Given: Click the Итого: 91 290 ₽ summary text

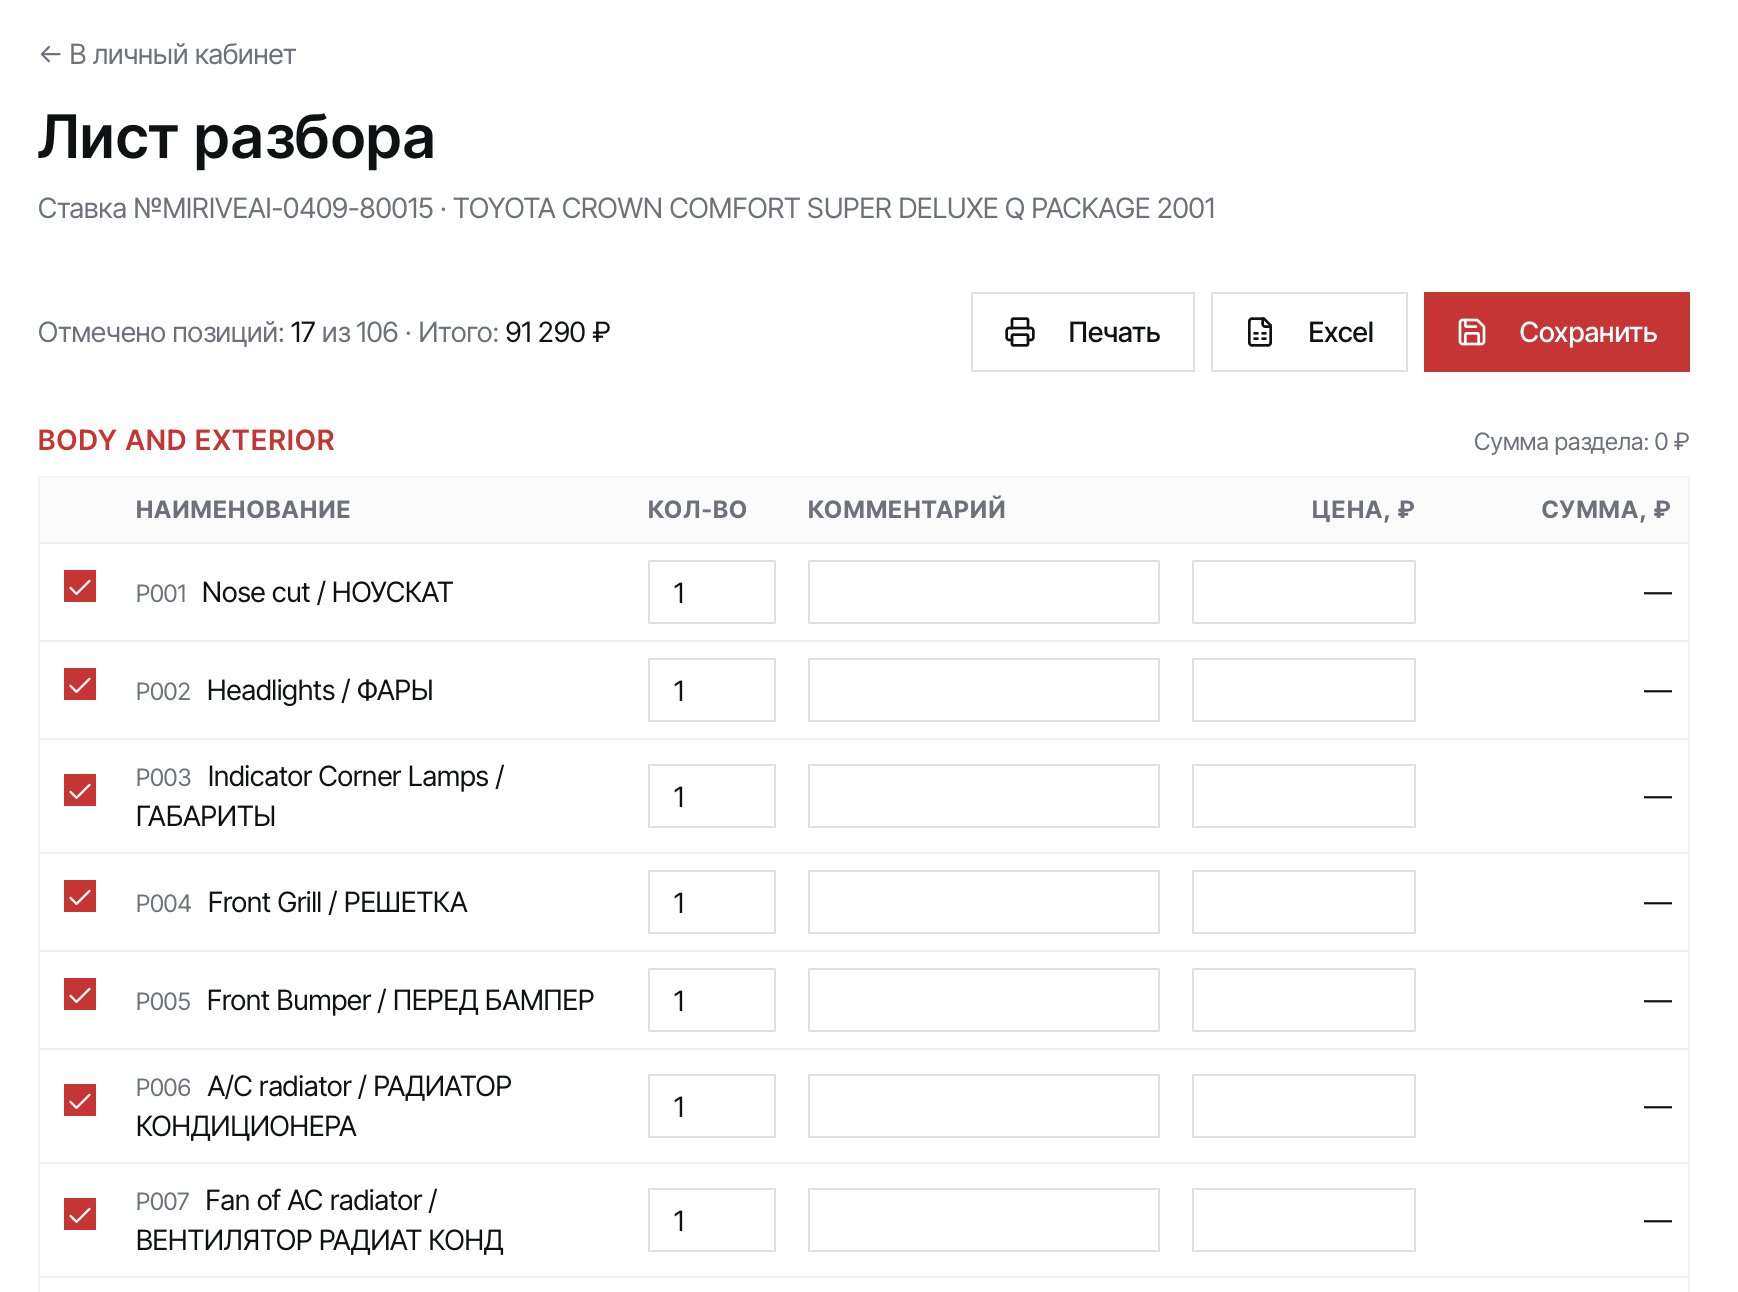Looking at the screenshot, I should tap(514, 332).
